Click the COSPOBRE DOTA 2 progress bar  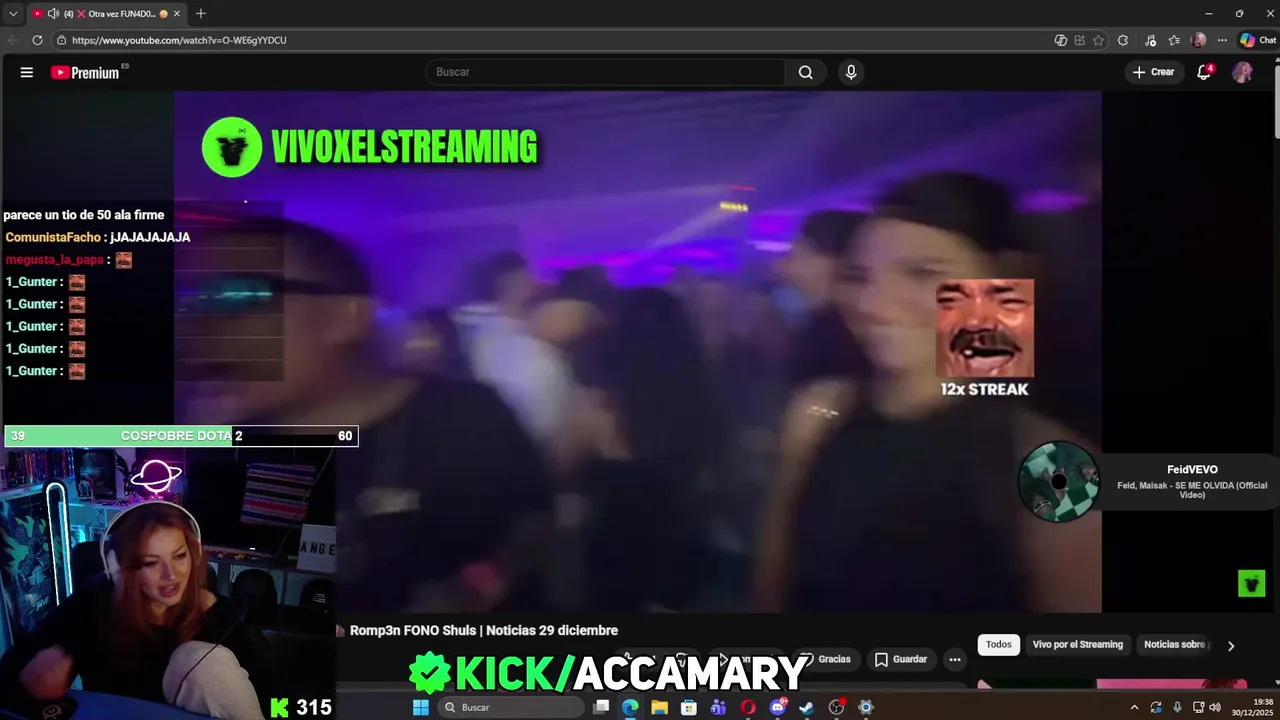coord(181,436)
